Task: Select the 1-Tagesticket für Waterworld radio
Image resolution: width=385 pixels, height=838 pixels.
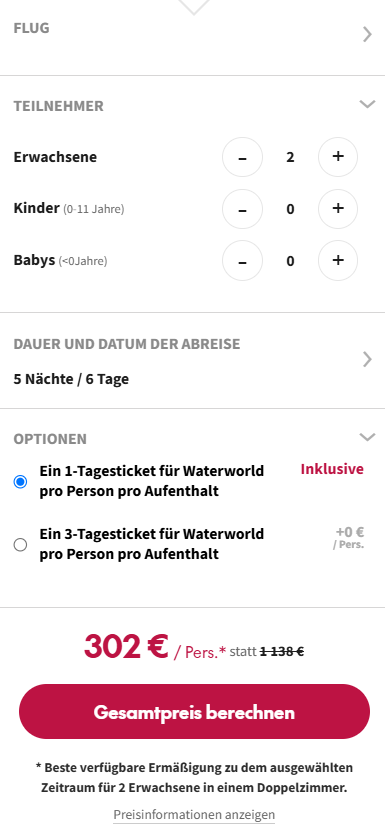Action: (x=20, y=482)
